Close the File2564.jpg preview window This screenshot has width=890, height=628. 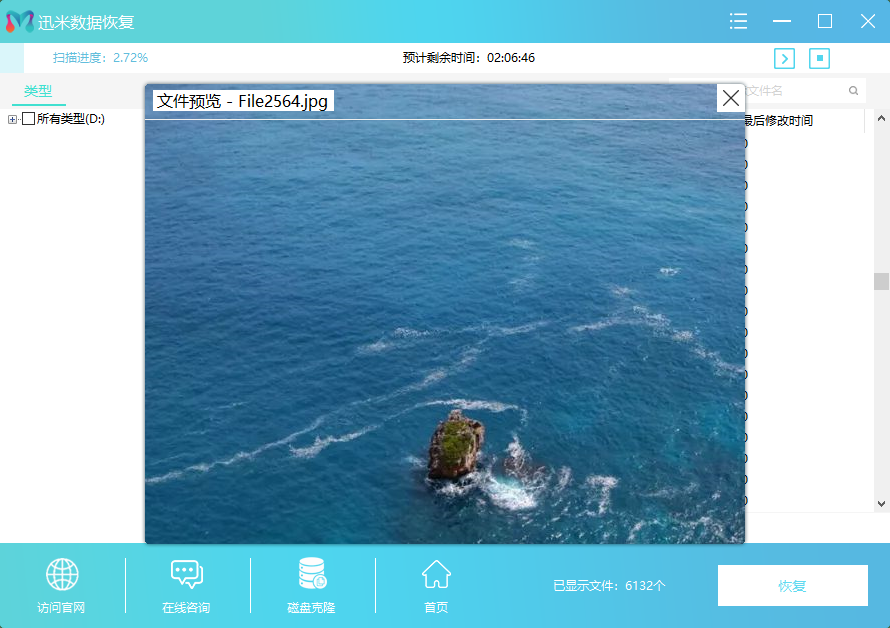[731, 98]
